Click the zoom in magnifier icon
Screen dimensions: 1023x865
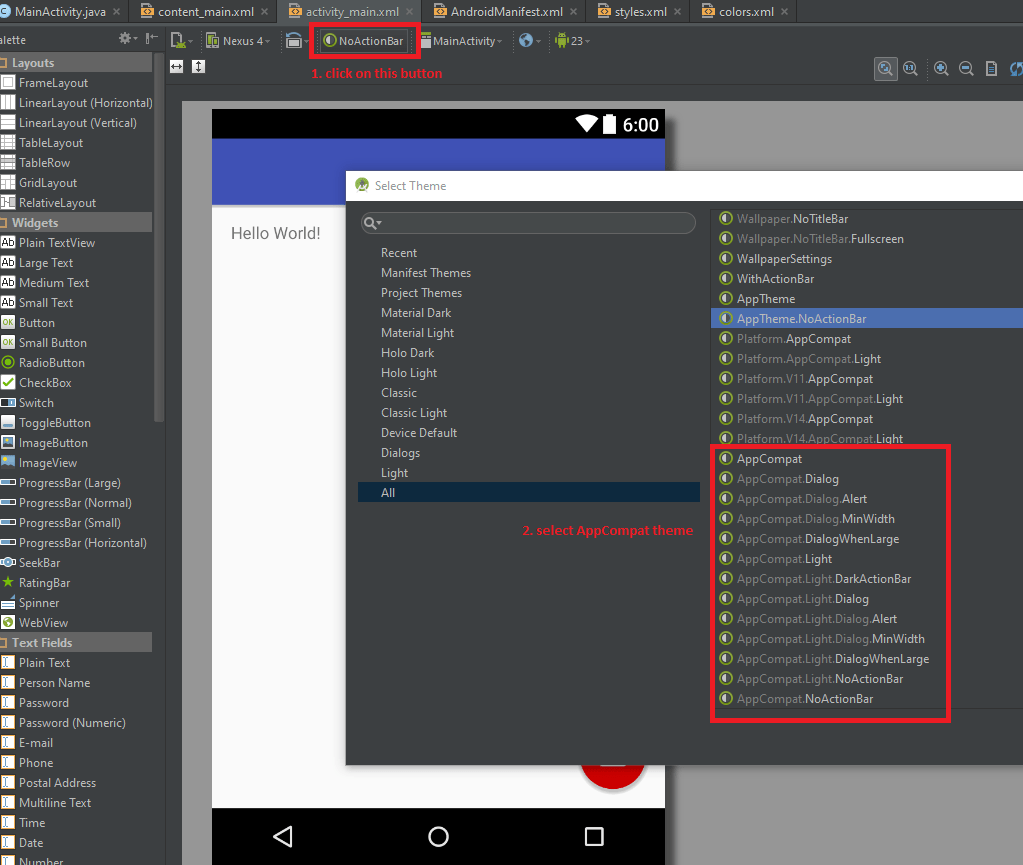click(x=941, y=68)
